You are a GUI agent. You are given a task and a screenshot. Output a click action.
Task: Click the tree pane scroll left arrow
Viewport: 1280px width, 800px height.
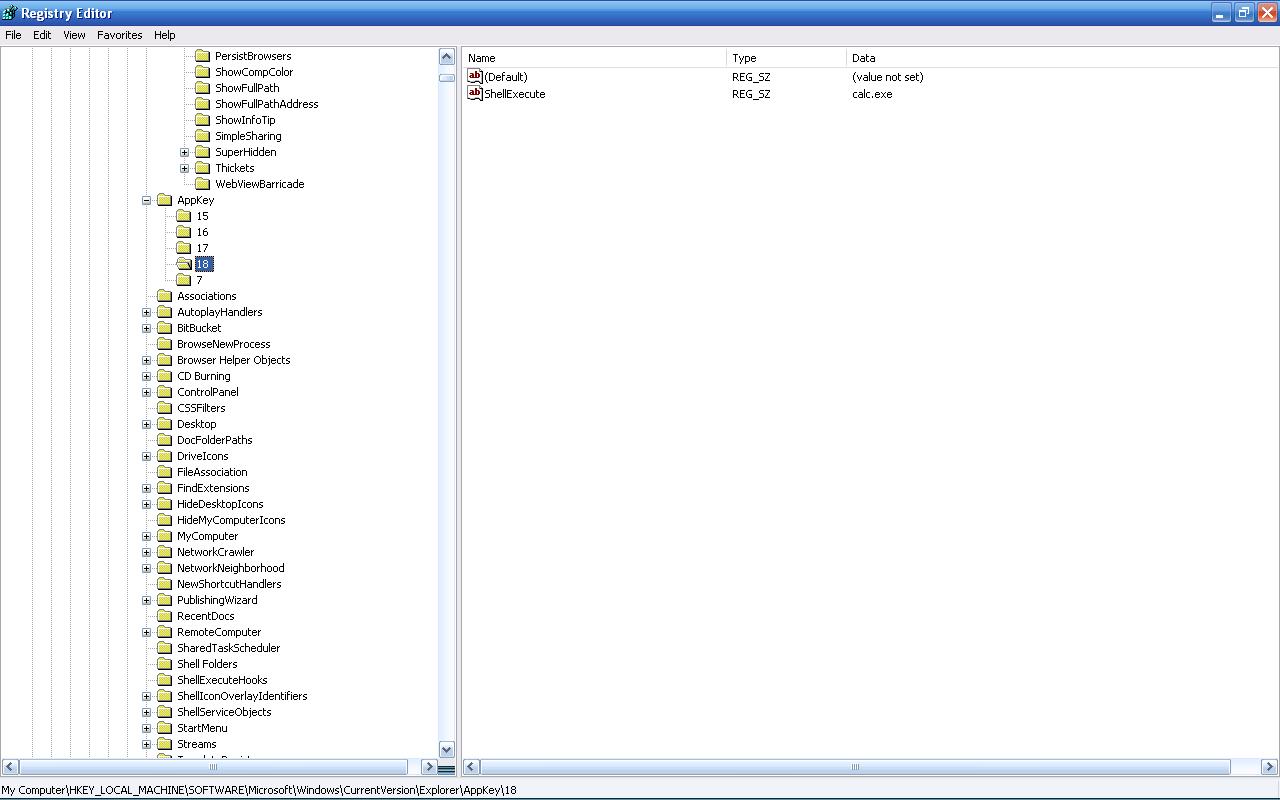click(9, 767)
